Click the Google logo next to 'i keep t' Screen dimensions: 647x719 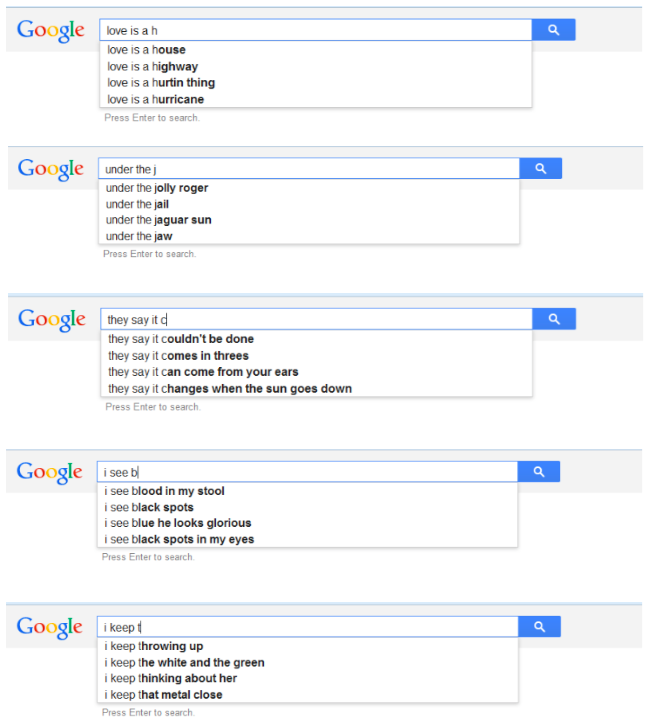coord(50,628)
